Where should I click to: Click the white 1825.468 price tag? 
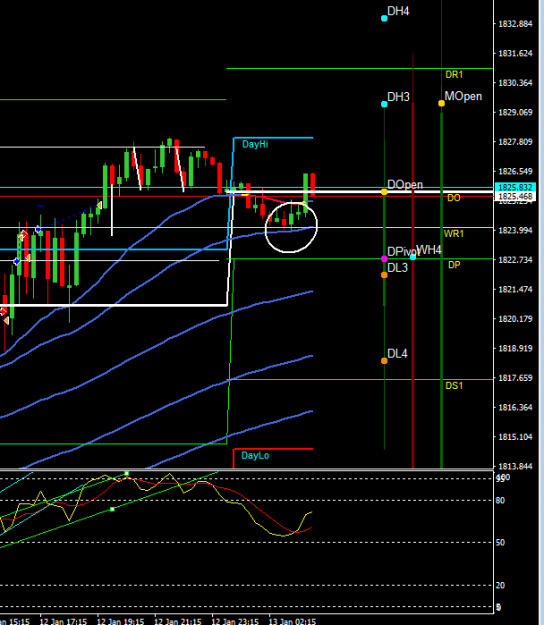517,196
